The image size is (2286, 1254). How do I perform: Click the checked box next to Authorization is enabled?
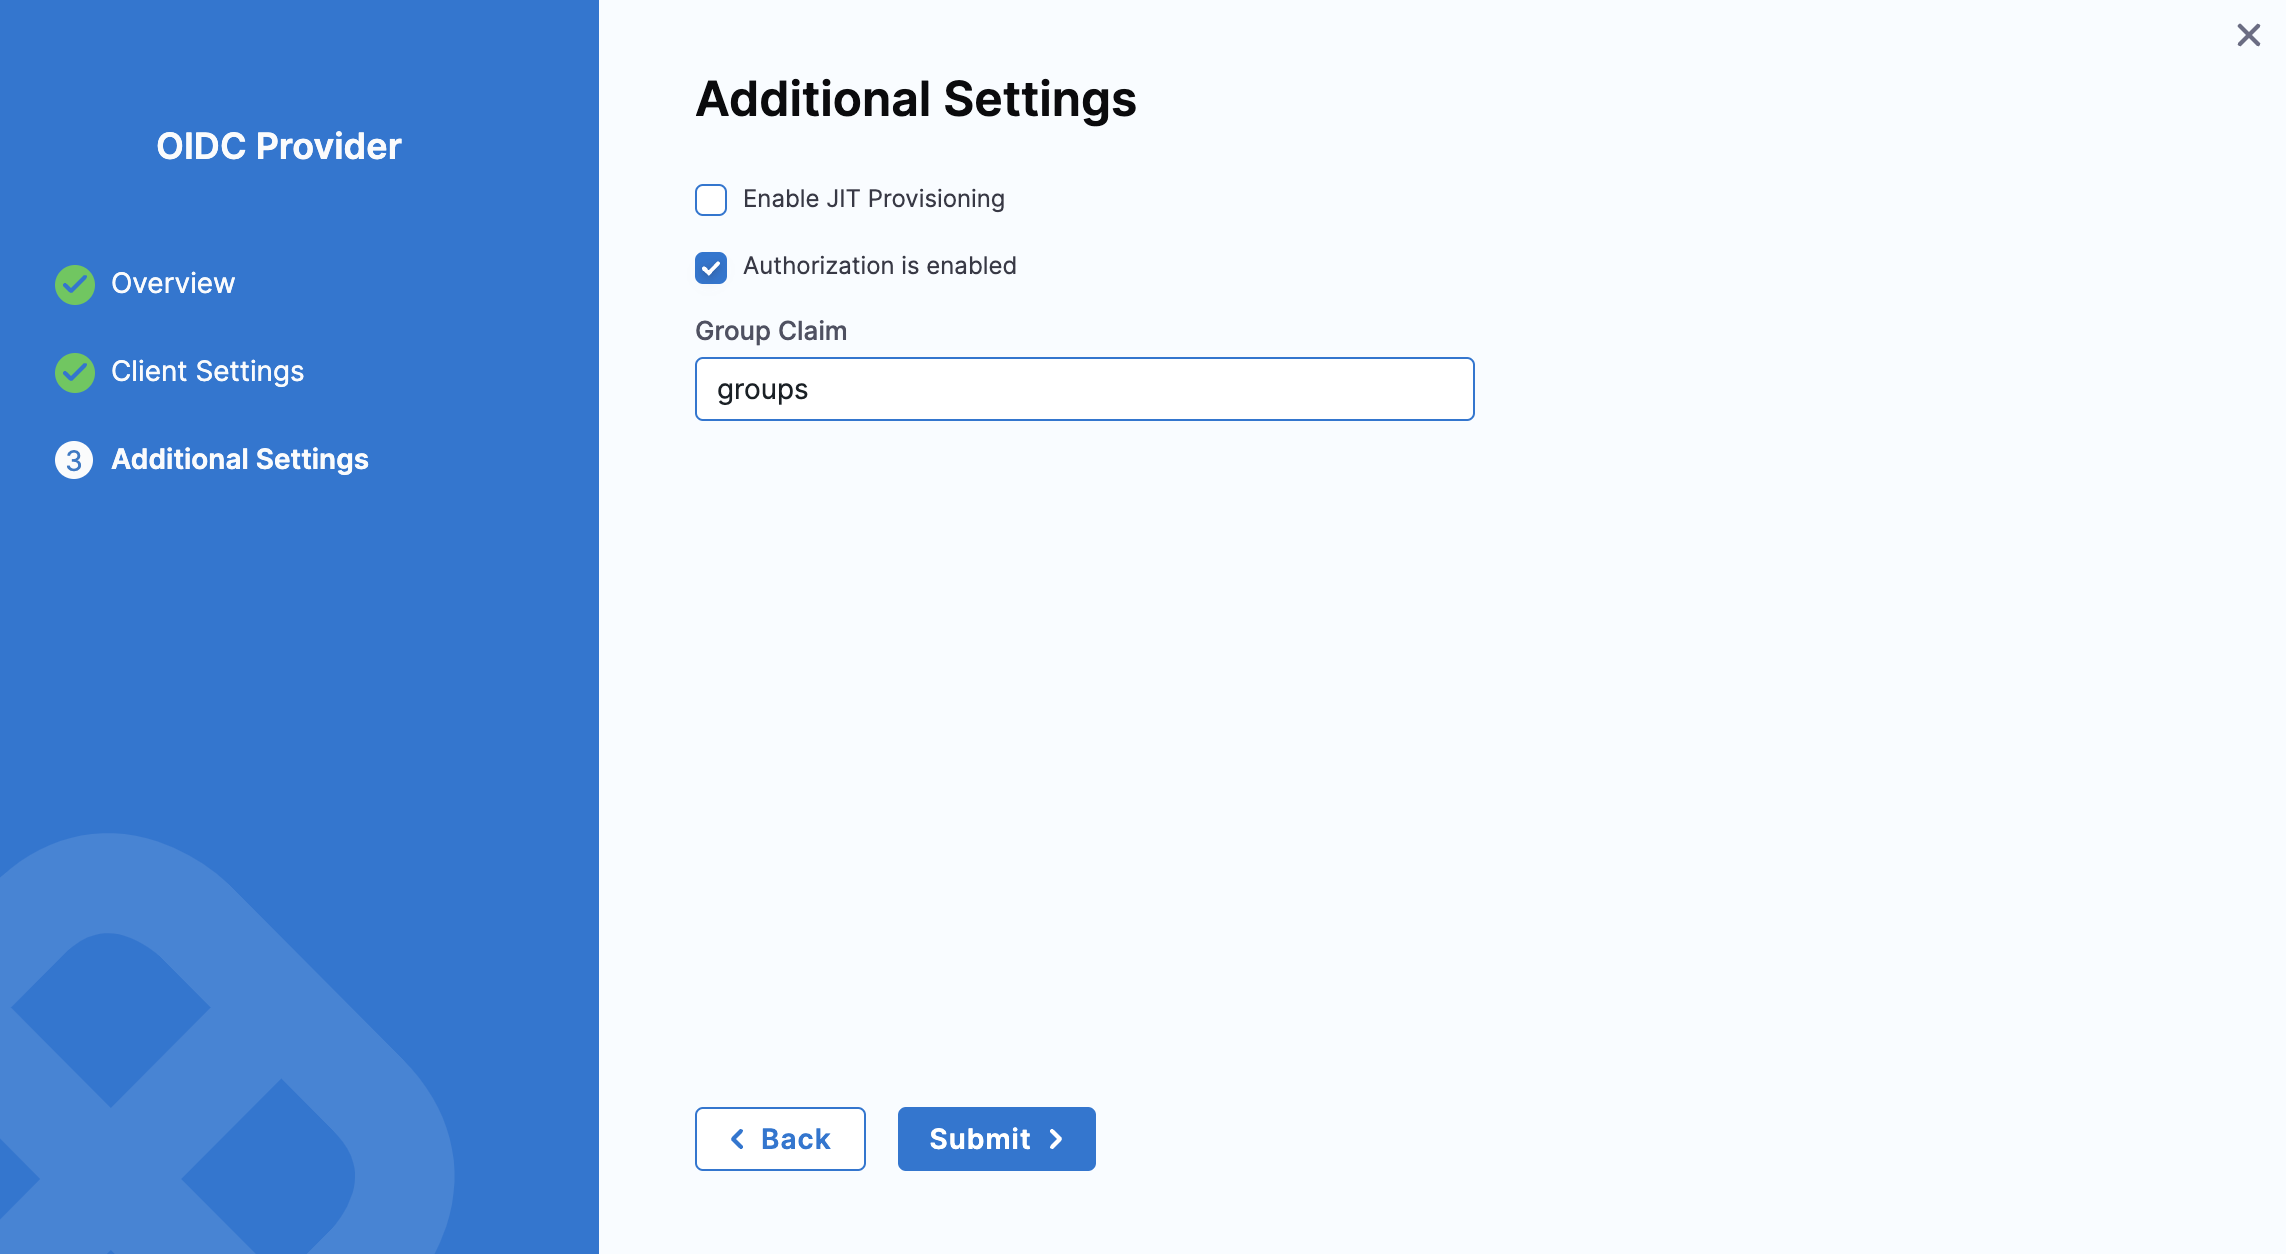tap(710, 267)
